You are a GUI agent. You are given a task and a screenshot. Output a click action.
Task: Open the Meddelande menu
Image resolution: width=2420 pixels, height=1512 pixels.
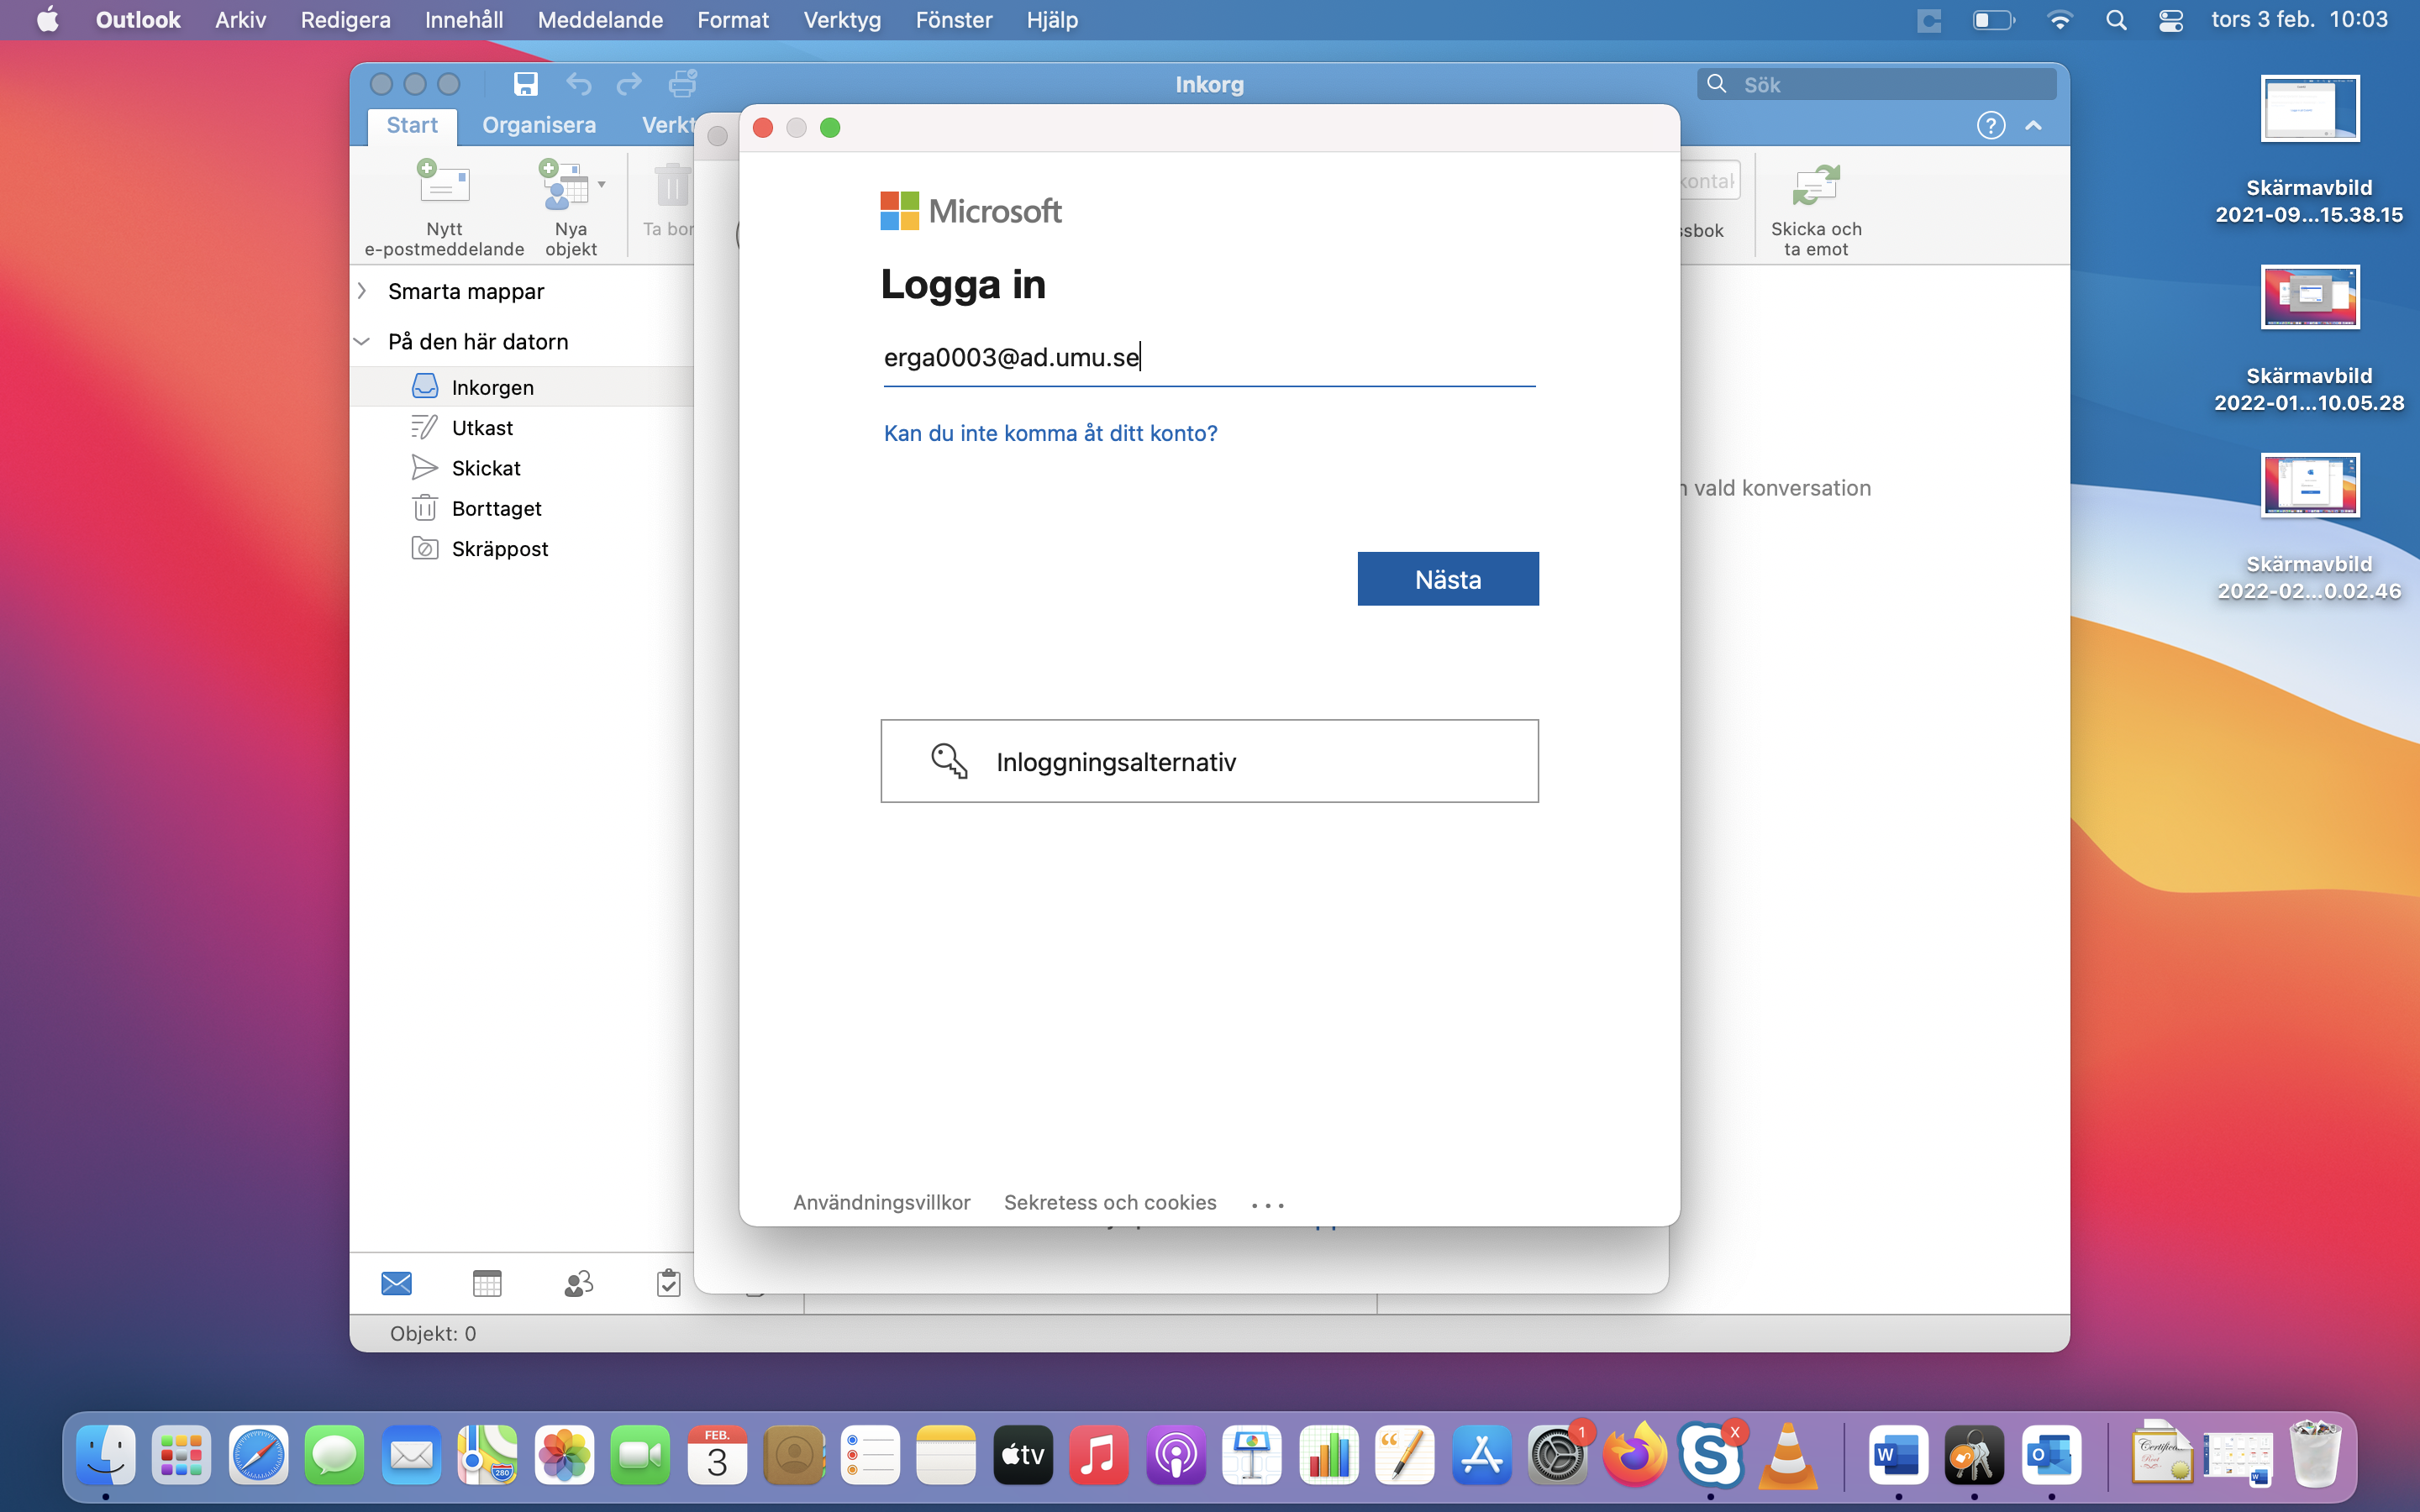600,20
